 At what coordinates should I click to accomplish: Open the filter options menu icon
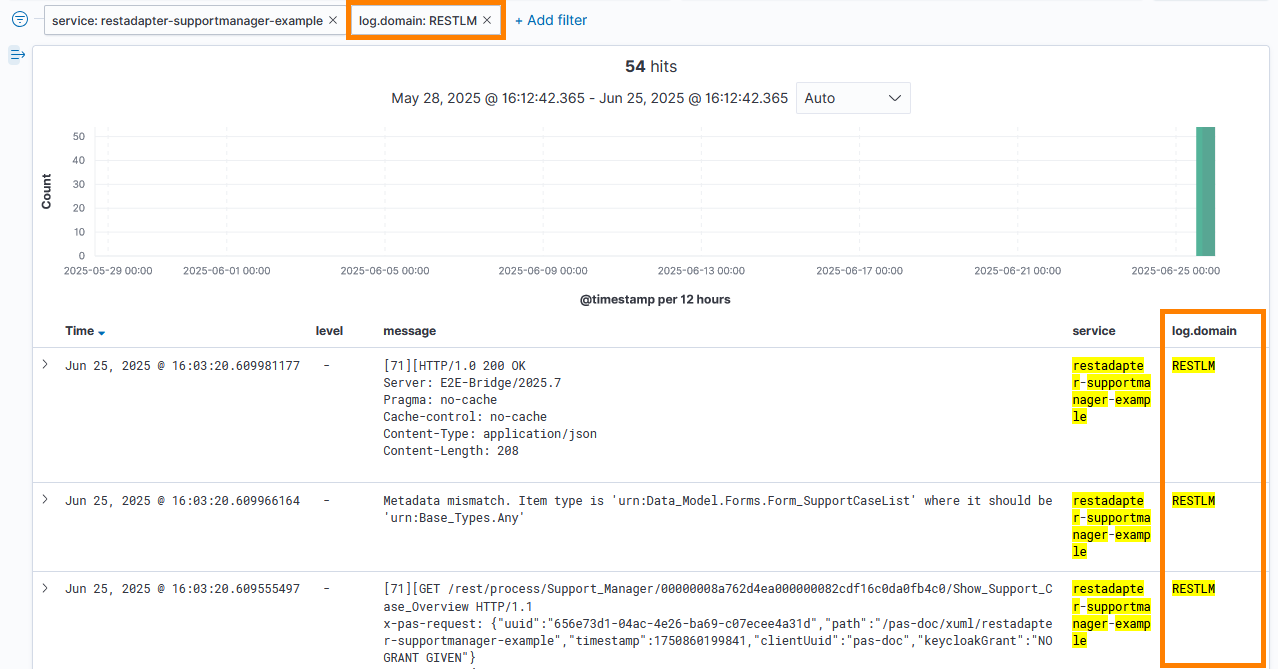tap(19, 20)
